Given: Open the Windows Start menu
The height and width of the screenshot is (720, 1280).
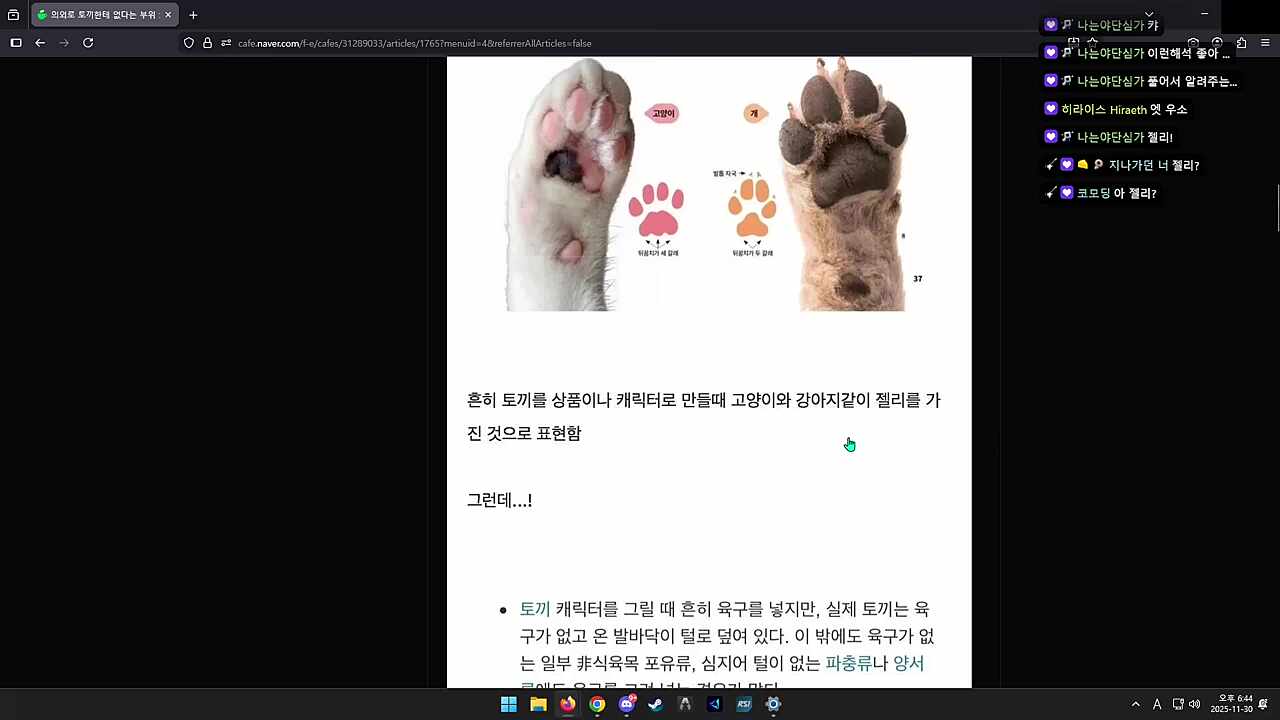Looking at the screenshot, I should point(508,705).
